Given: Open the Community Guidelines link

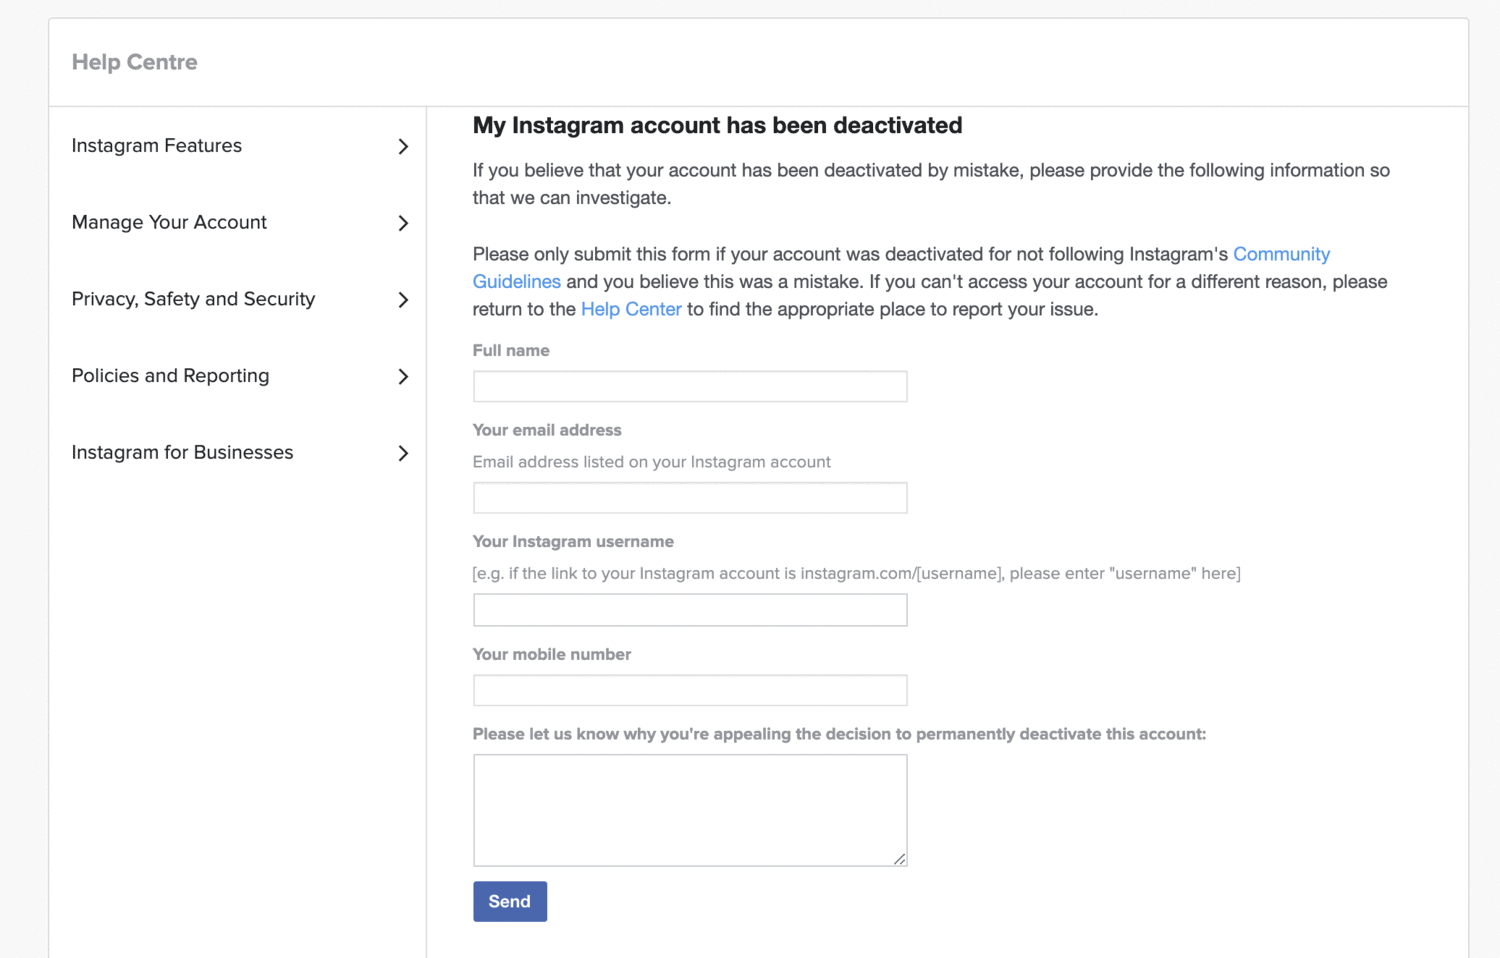Looking at the screenshot, I should [x=1280, y=255].
